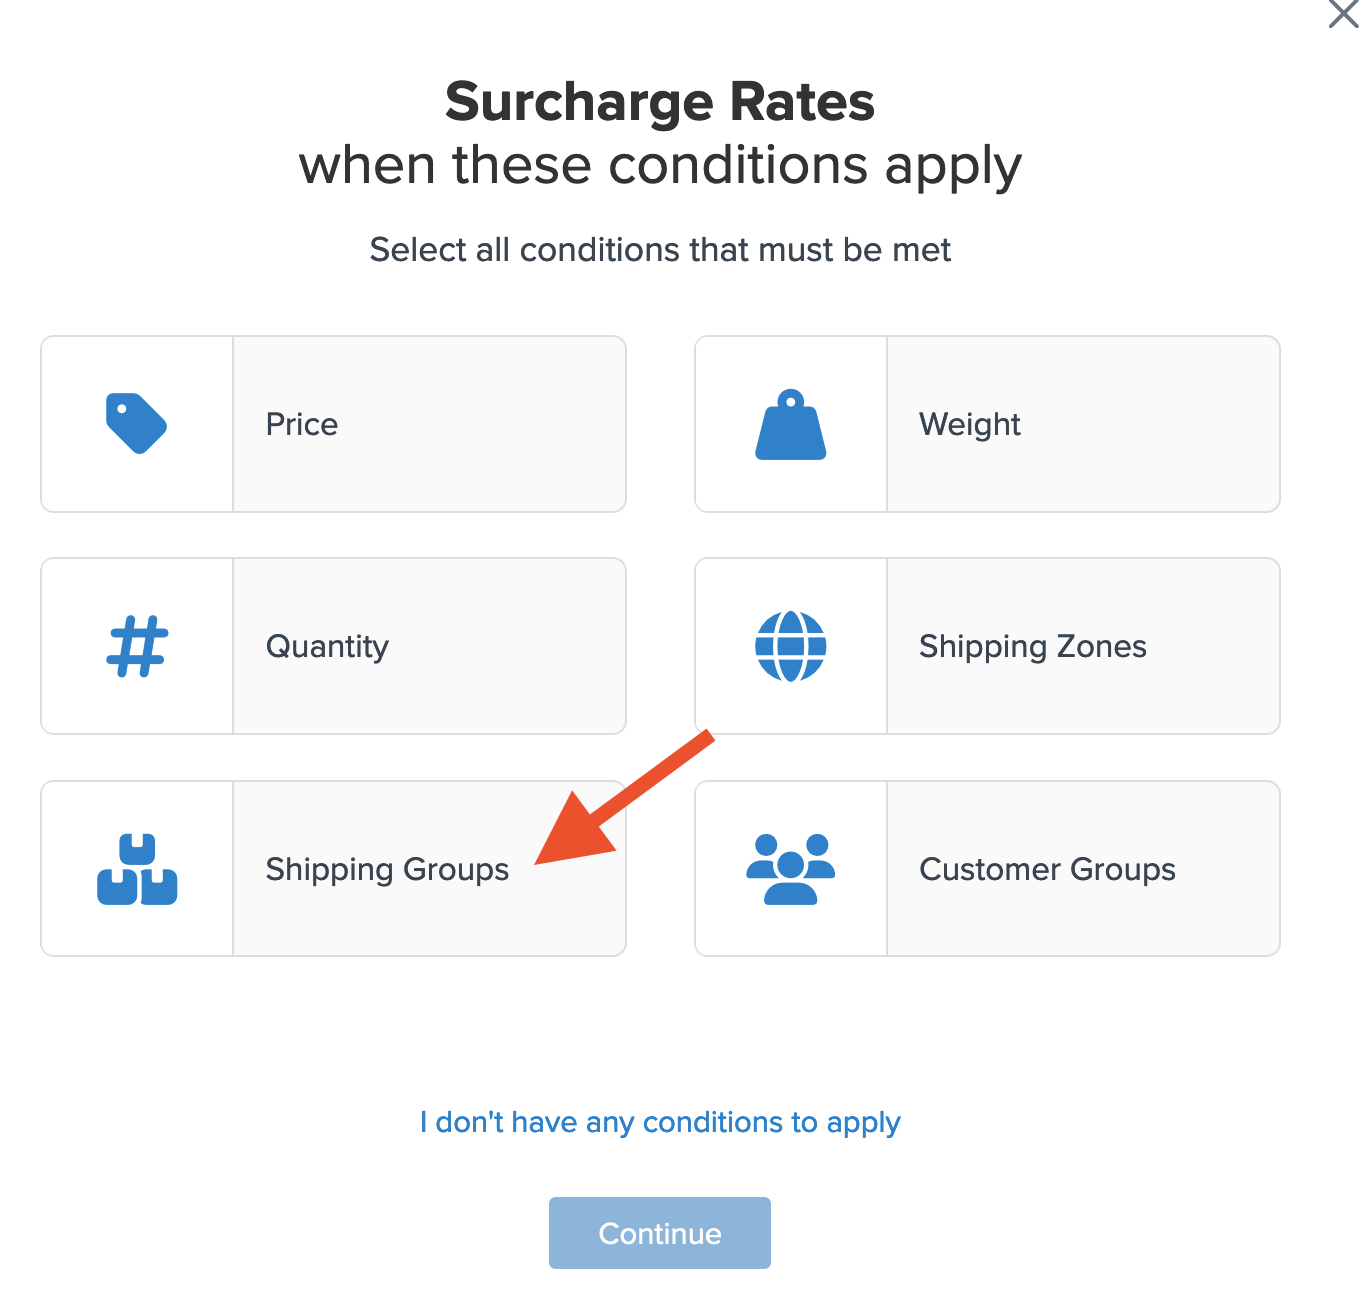Select the Shipping Groups label
The width and height of the screenshot is (1360, 1294).
387,869
